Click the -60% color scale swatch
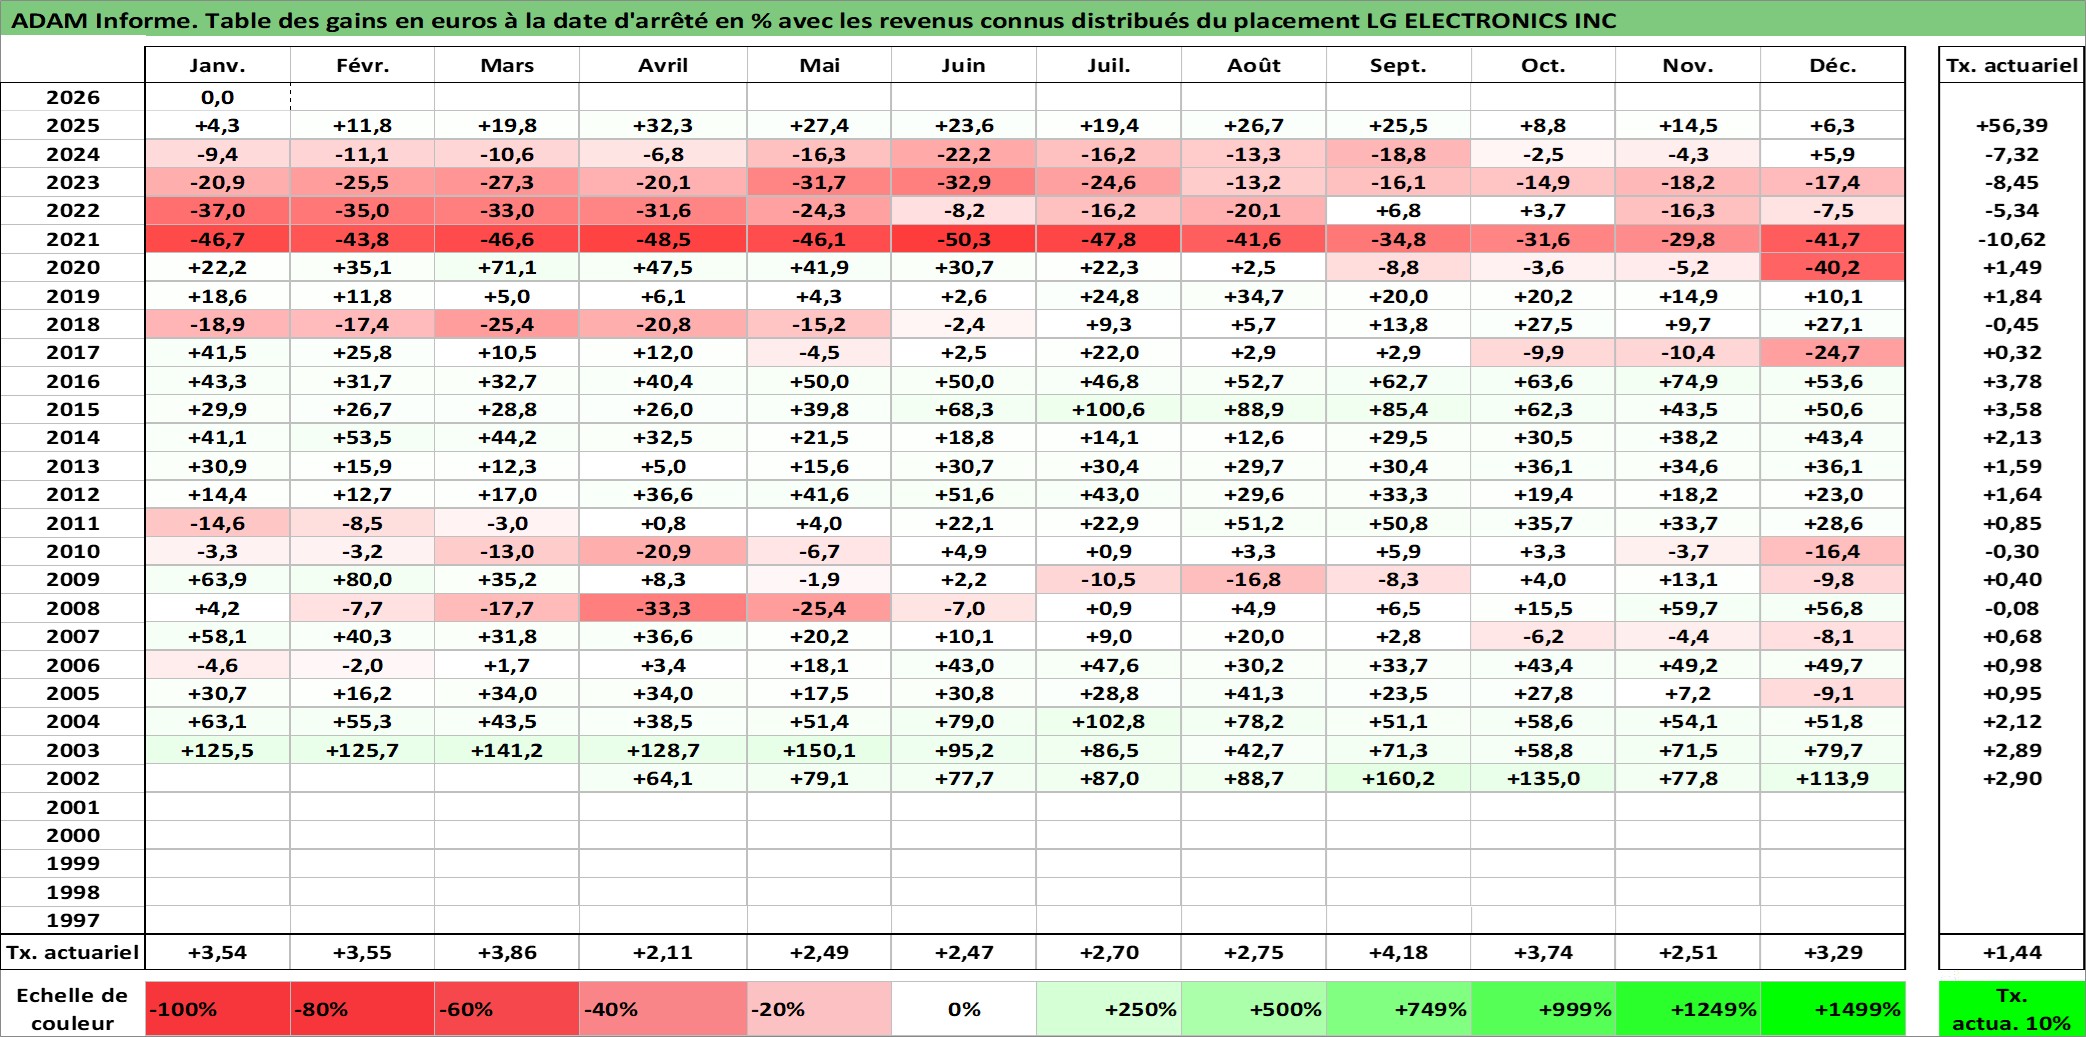The image size is (2086, 1037). coord(507,1009)
